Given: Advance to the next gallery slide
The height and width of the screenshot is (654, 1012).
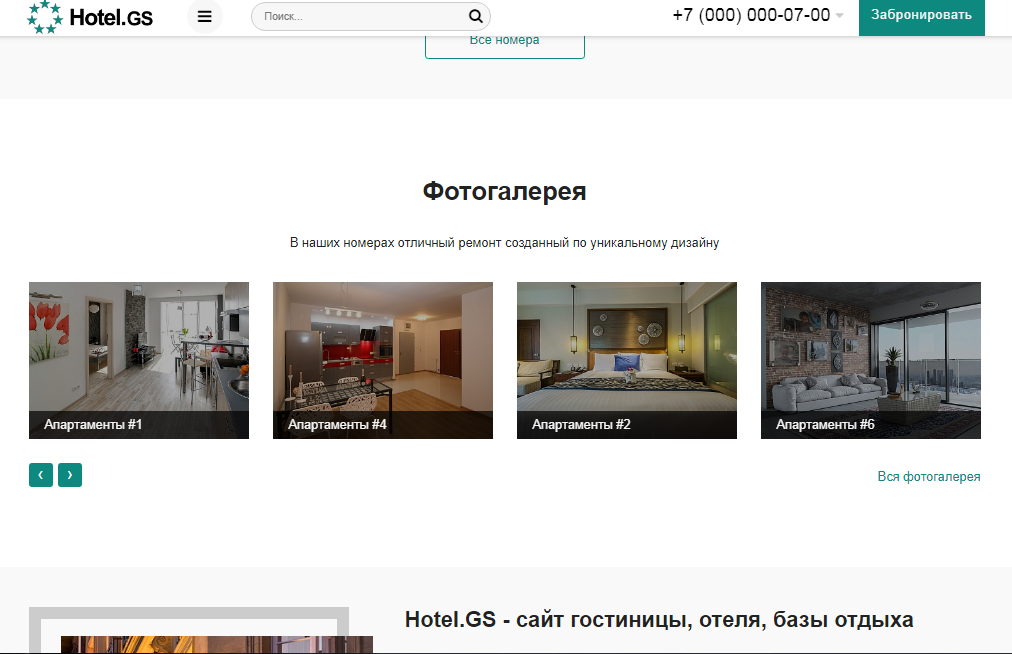Looking at the screenshot, I should tap(70, 476).
